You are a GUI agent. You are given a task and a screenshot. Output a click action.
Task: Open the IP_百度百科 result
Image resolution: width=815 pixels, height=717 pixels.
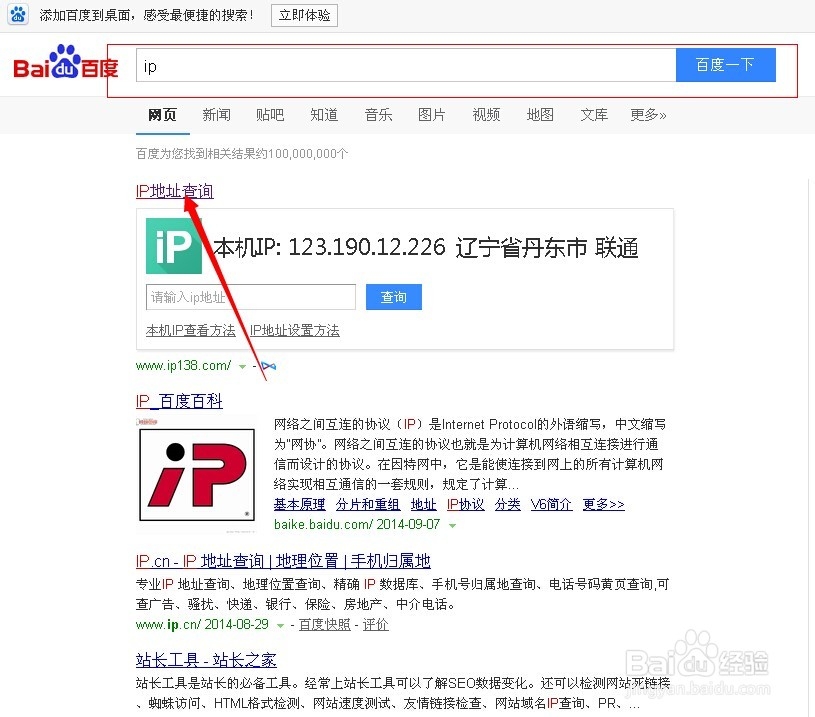(179, 401)
